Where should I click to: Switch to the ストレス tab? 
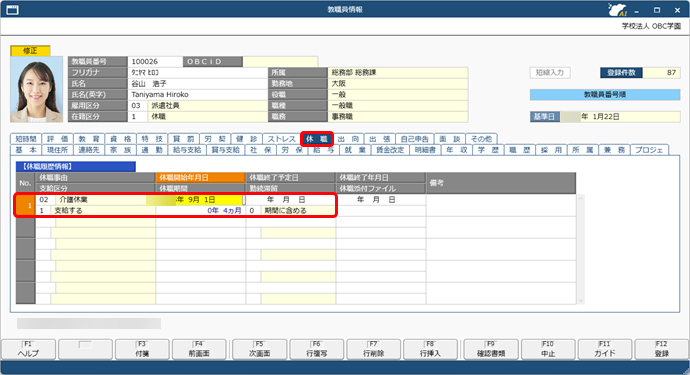(282, 139)
